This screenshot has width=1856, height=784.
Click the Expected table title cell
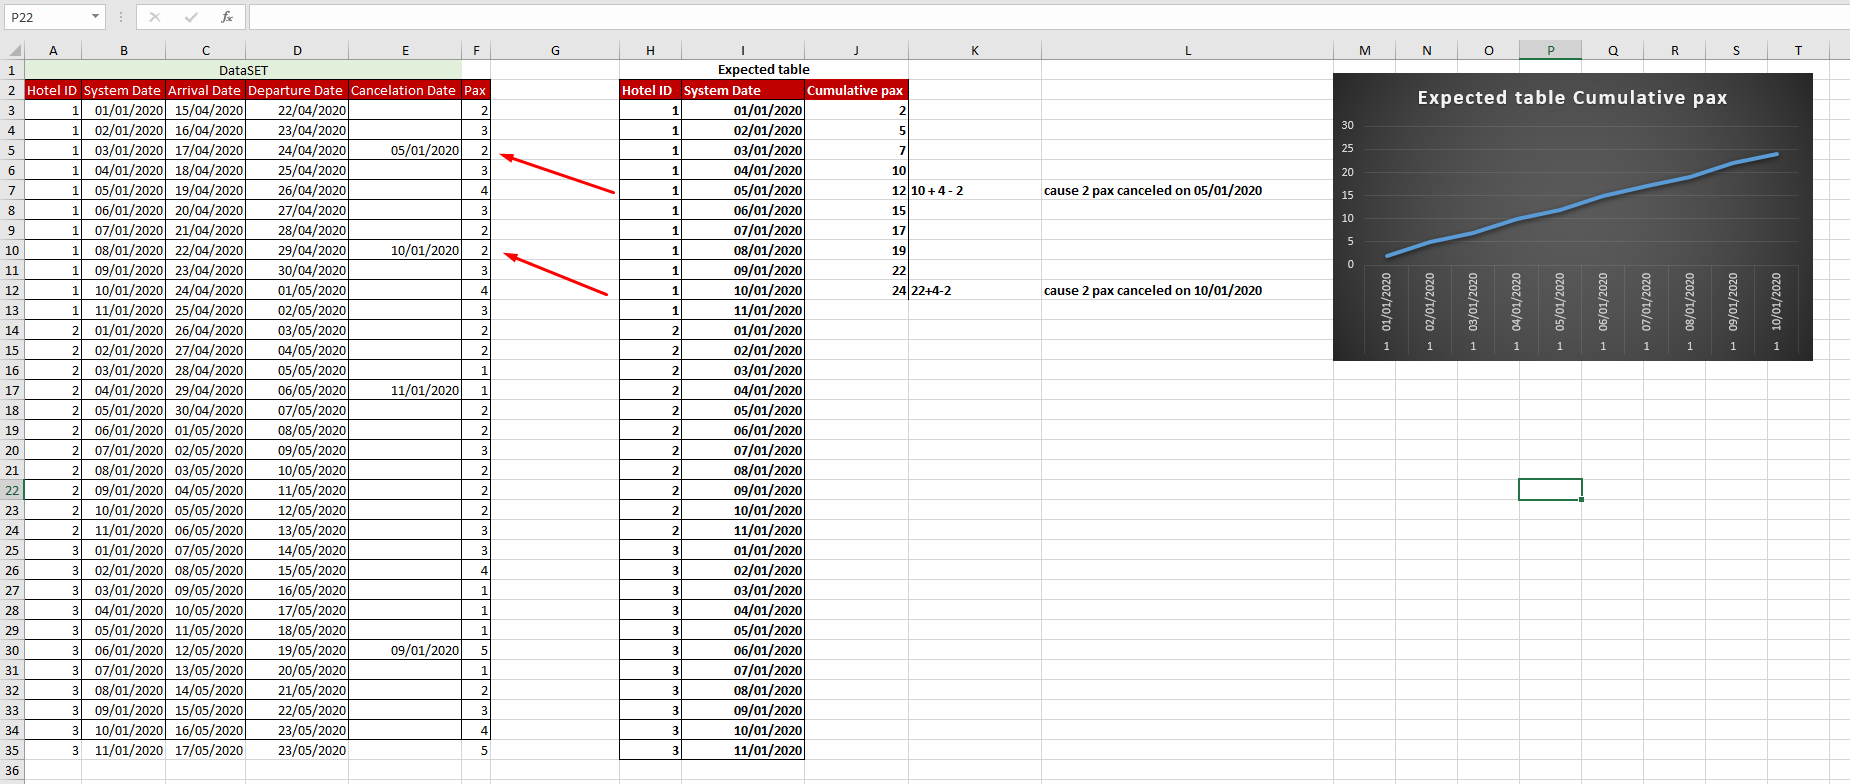pyautogui.click(x=764, y=70)
